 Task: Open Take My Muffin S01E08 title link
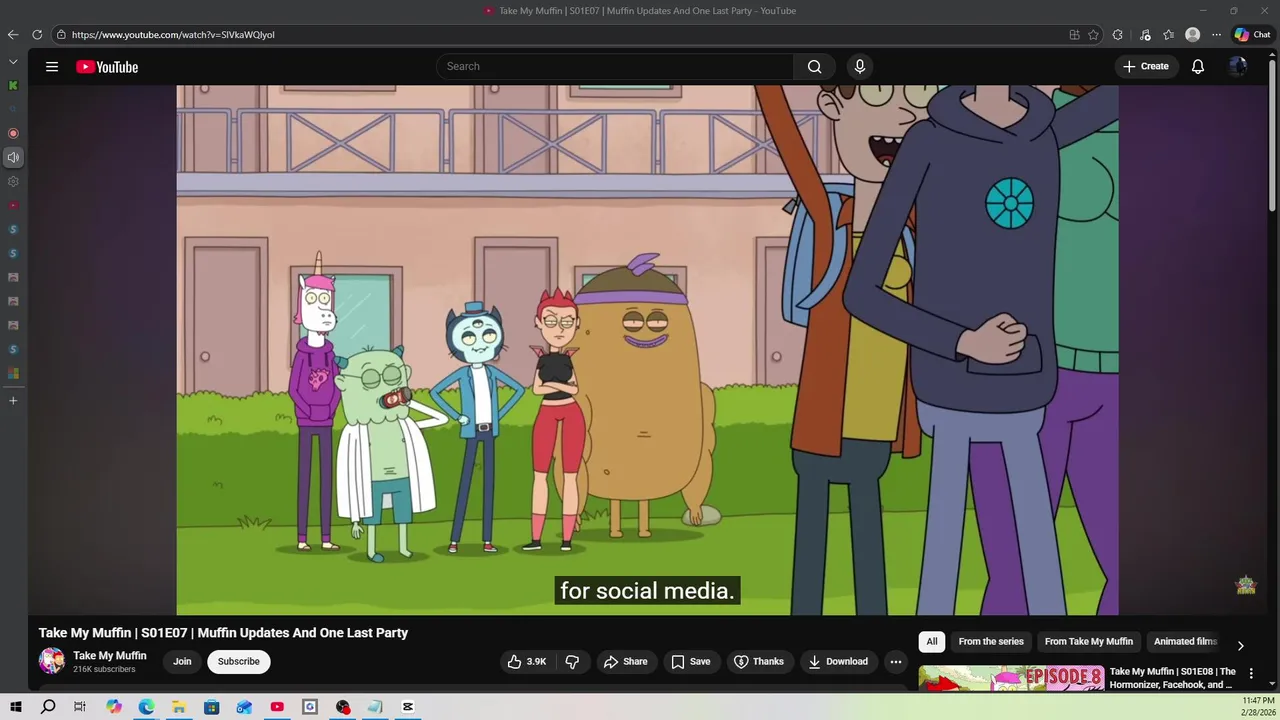tap(1173, 678)
